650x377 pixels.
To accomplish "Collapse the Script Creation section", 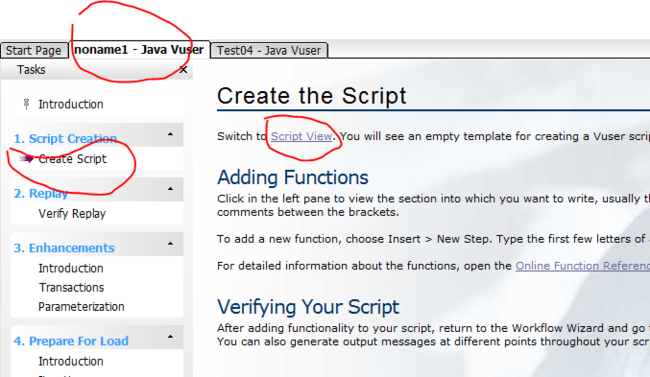I will click(x=170, y=134).
